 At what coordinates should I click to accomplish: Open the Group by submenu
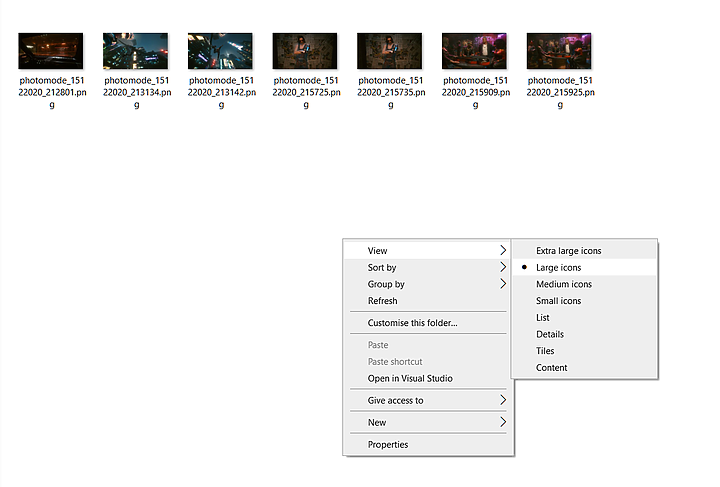[x=428, y=284]
